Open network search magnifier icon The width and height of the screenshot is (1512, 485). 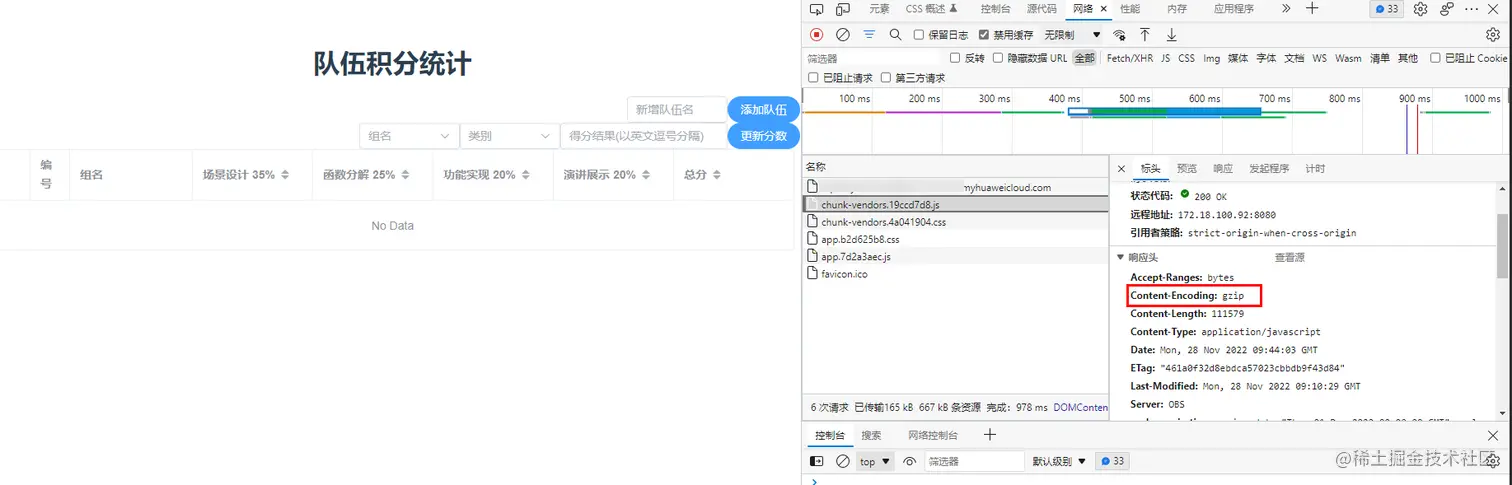click(x=895, y=34)
